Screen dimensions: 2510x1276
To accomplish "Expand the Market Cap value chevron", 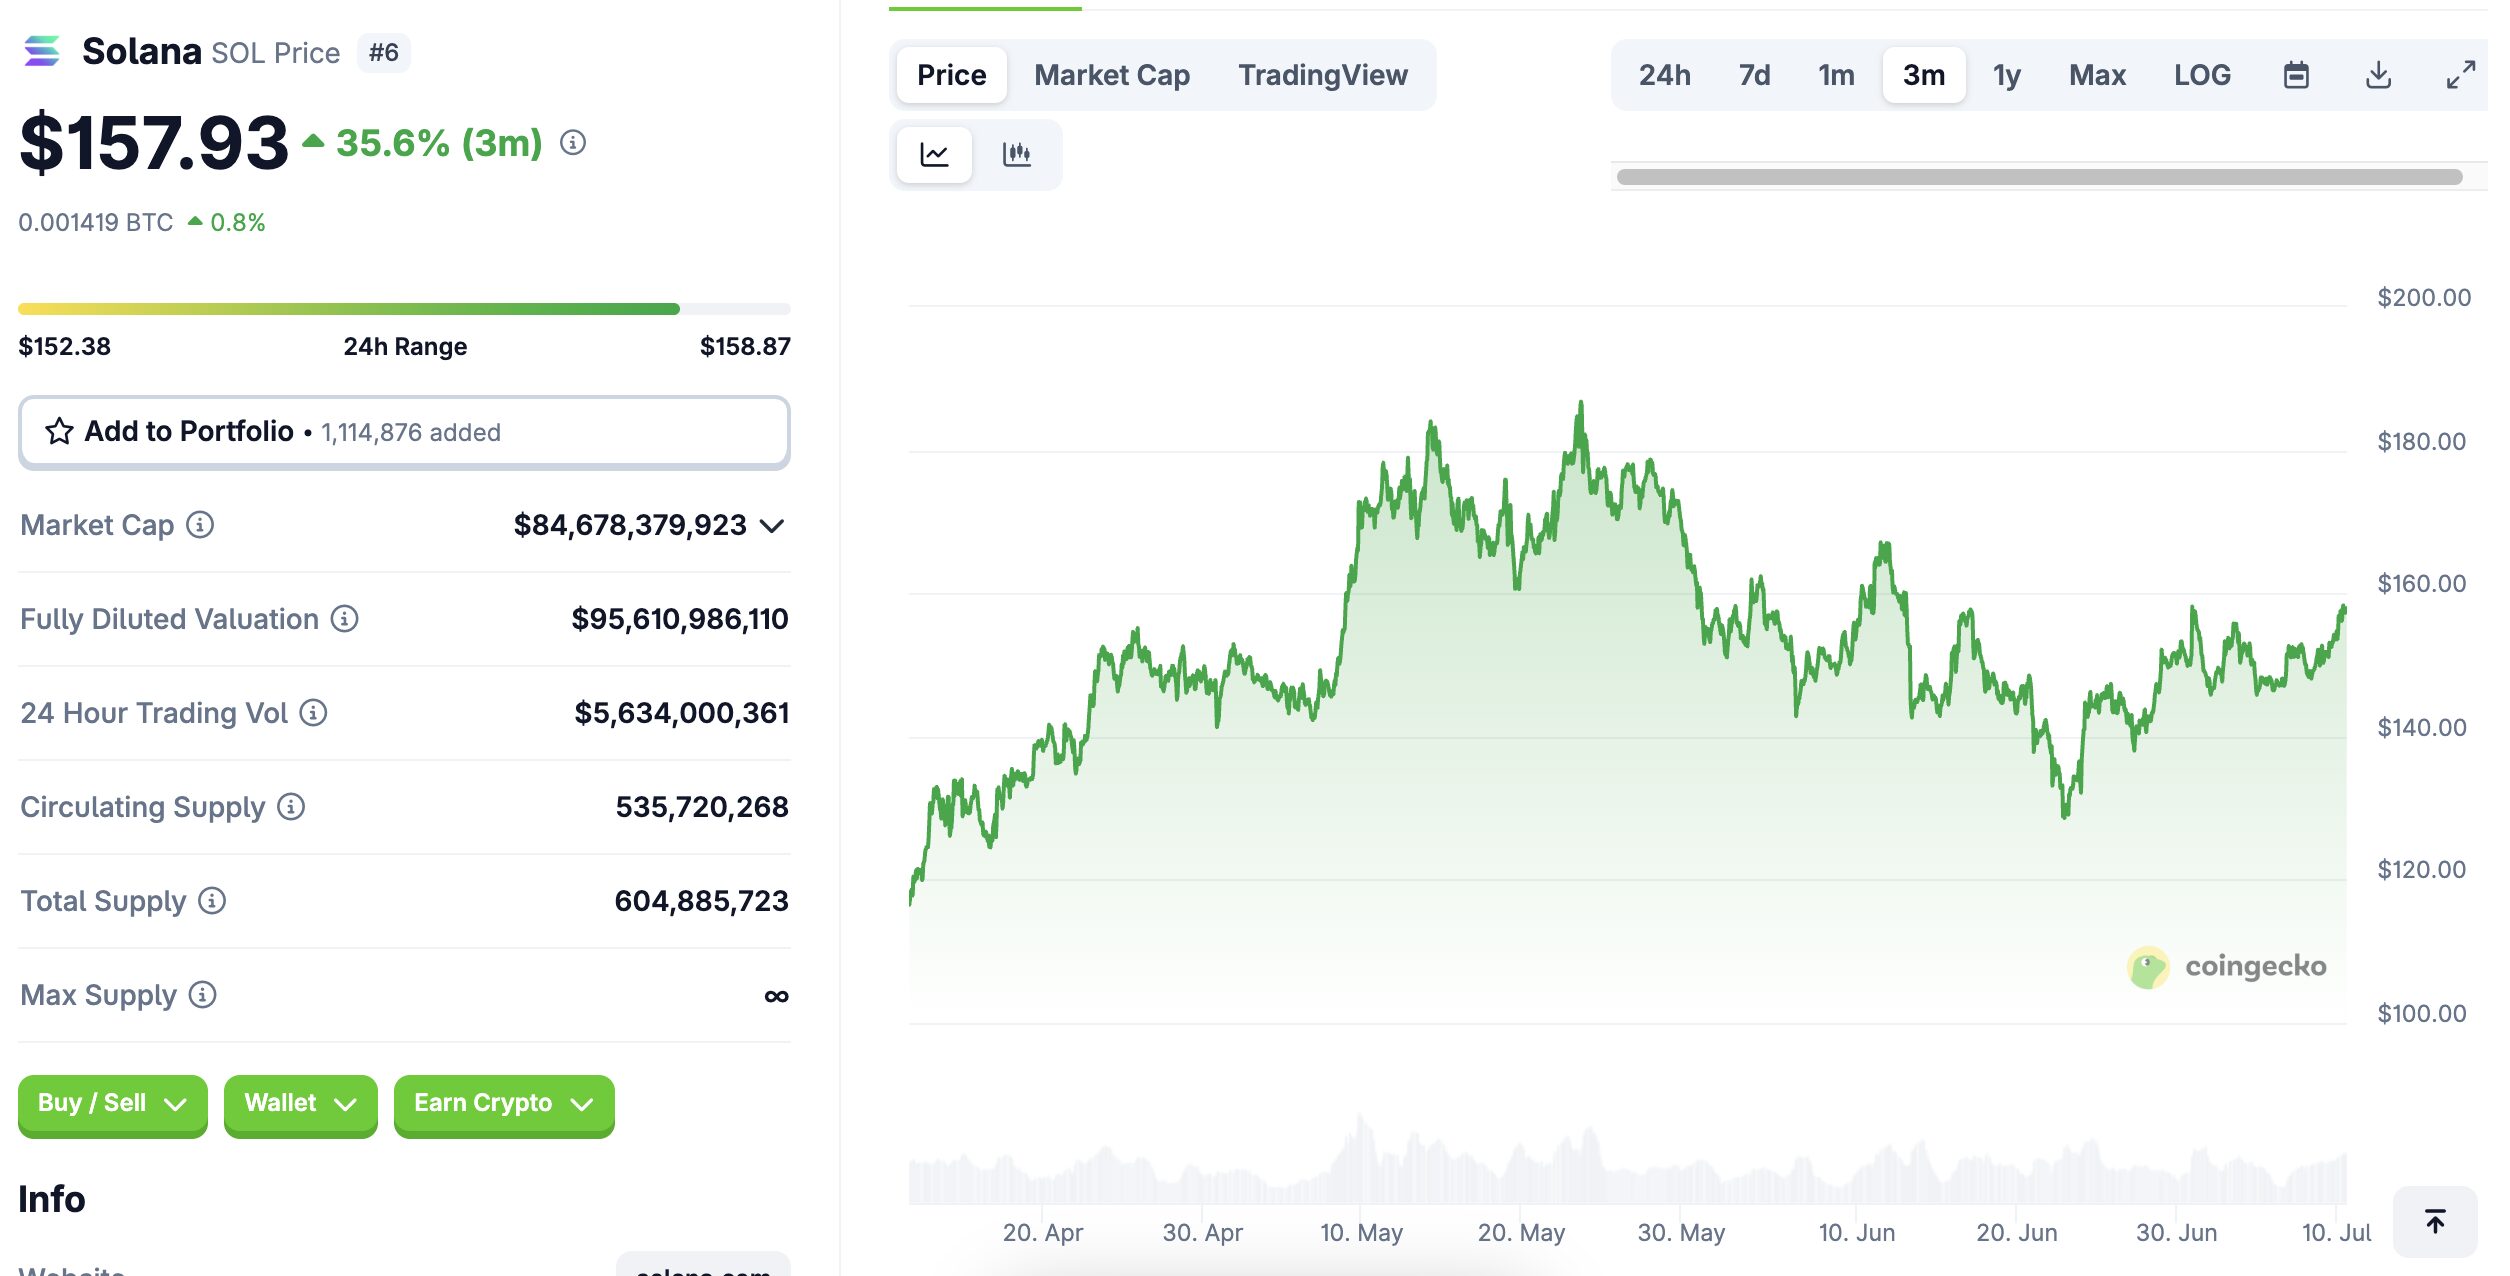I will [x=771, y=526].
